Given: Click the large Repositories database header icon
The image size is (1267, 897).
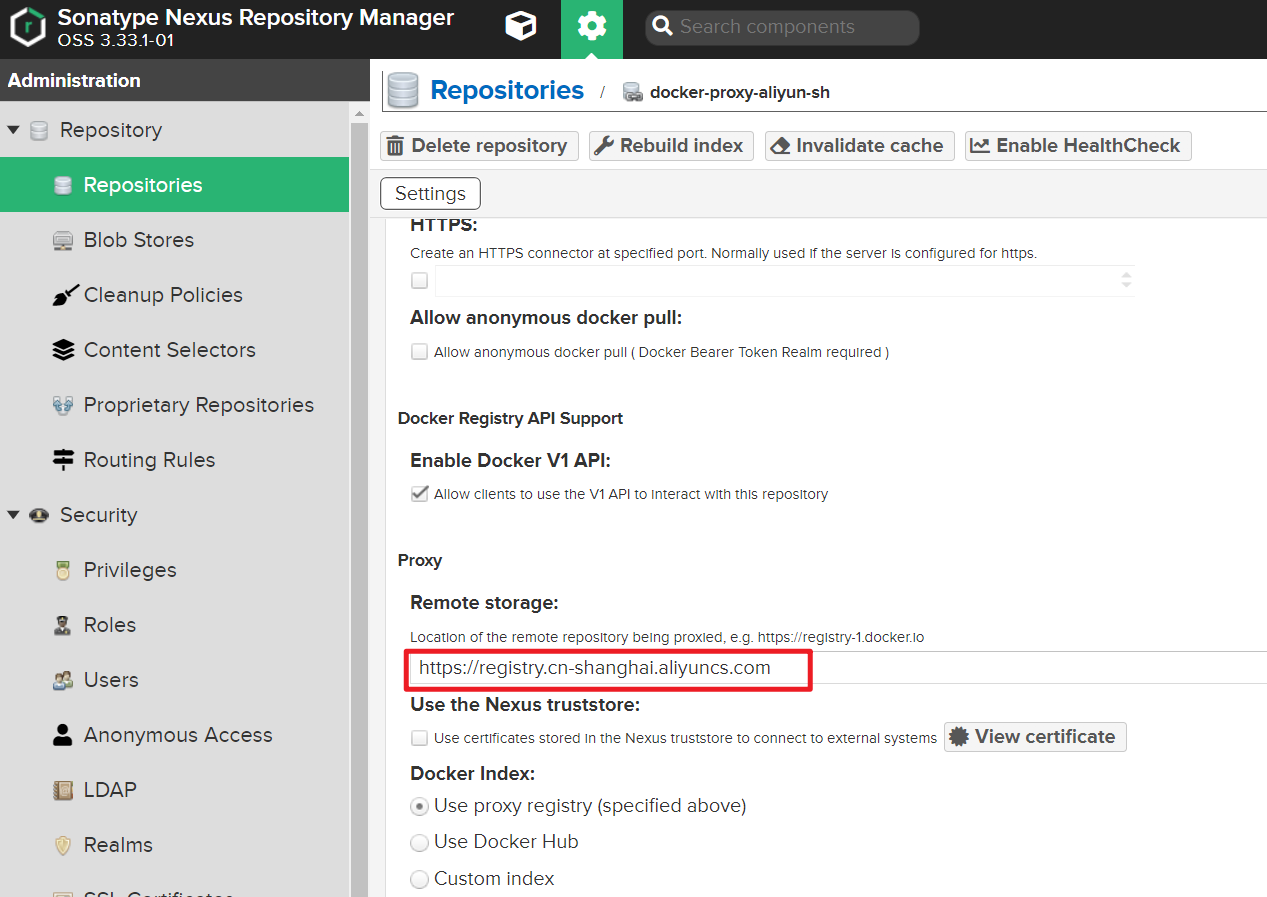Looking at the screenshot, I should (403, 90).
